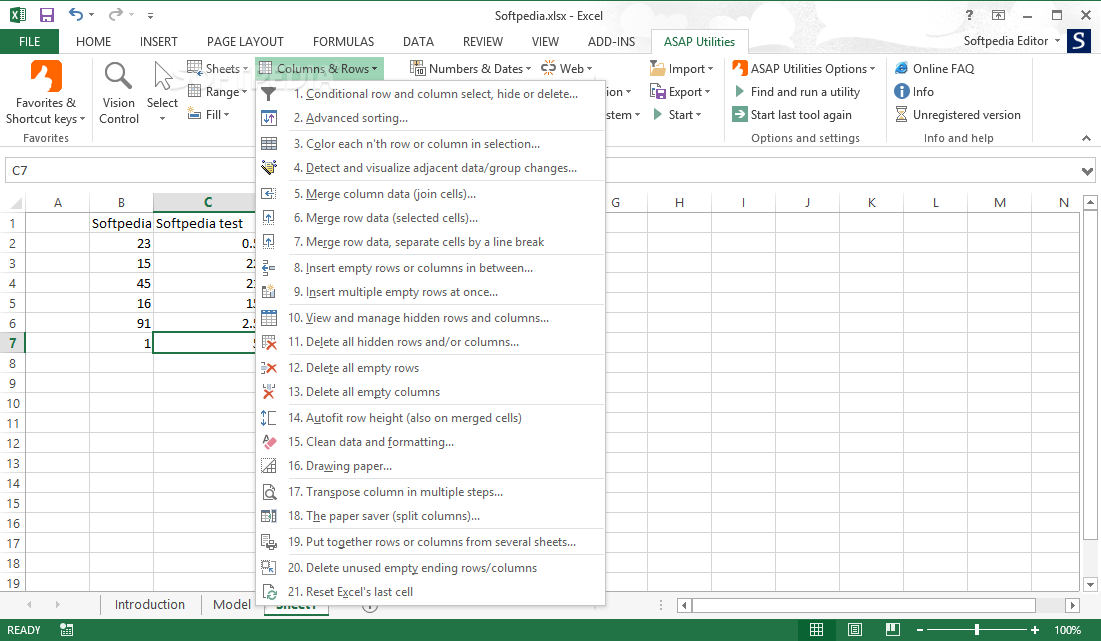The image size is (1101, 641).
Task: Click Detect and visualize adjacent data icon
Action: point(268,168)
